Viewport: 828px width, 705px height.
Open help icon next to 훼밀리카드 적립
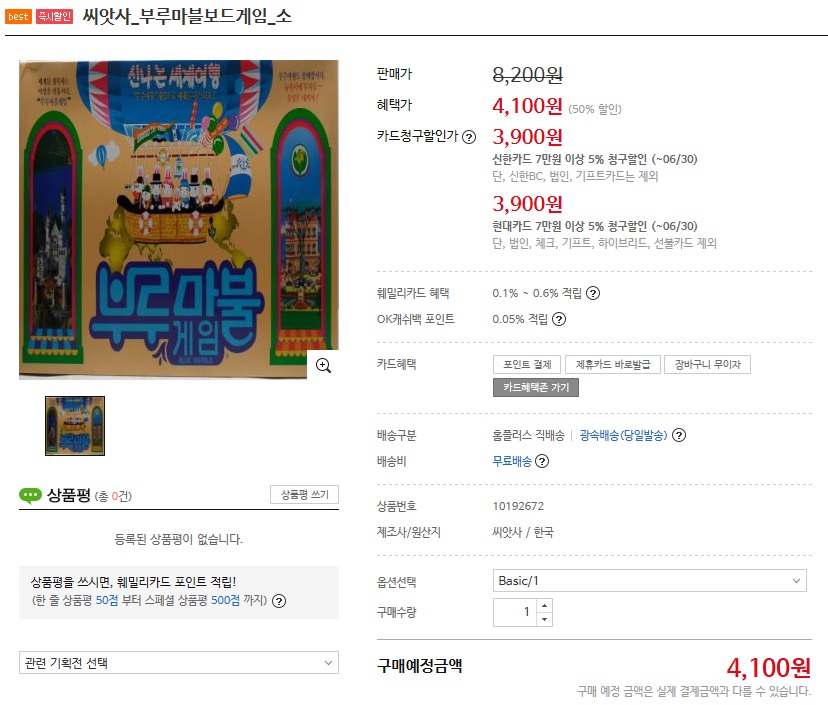(x=593, y=293)
